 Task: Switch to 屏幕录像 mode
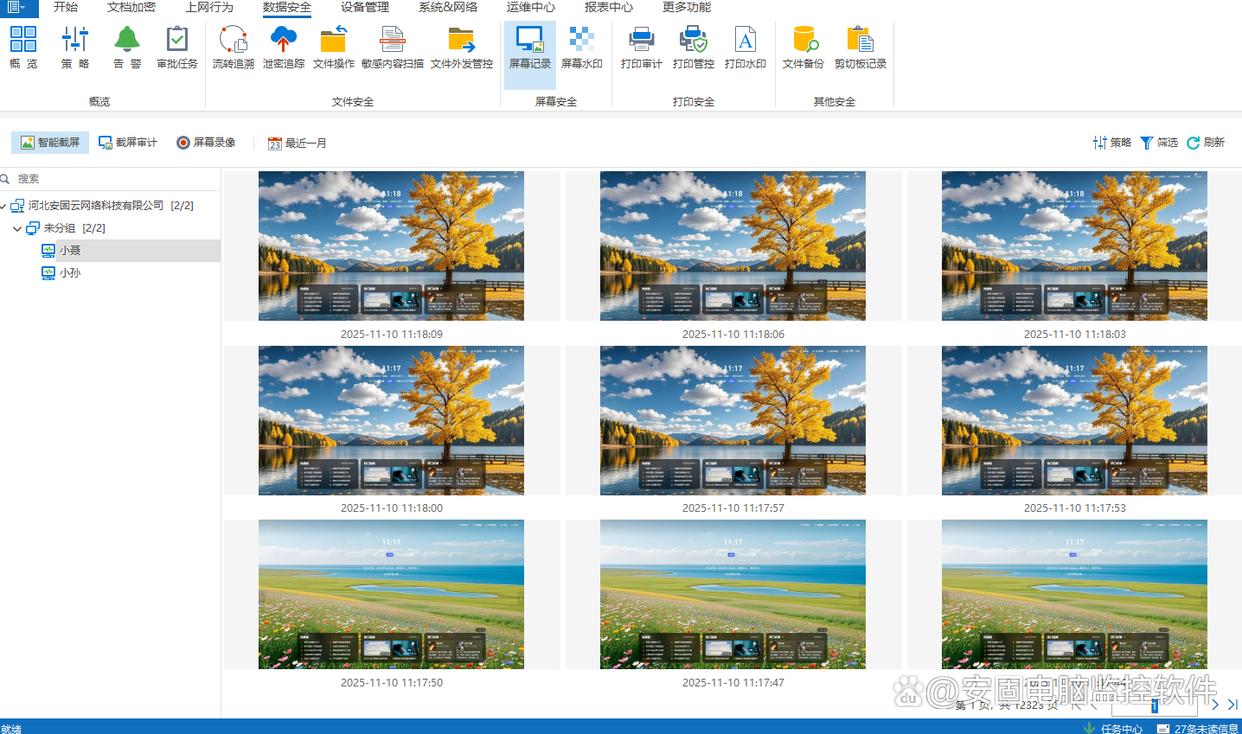click(206, 143)
